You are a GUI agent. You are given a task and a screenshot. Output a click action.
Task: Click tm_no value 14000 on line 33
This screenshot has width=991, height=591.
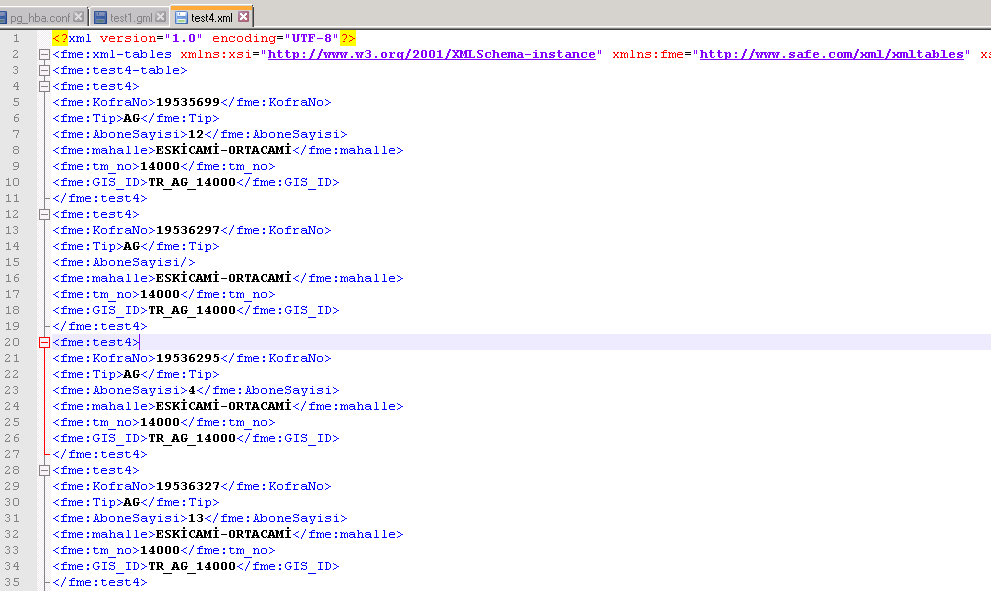pos(160,551)
